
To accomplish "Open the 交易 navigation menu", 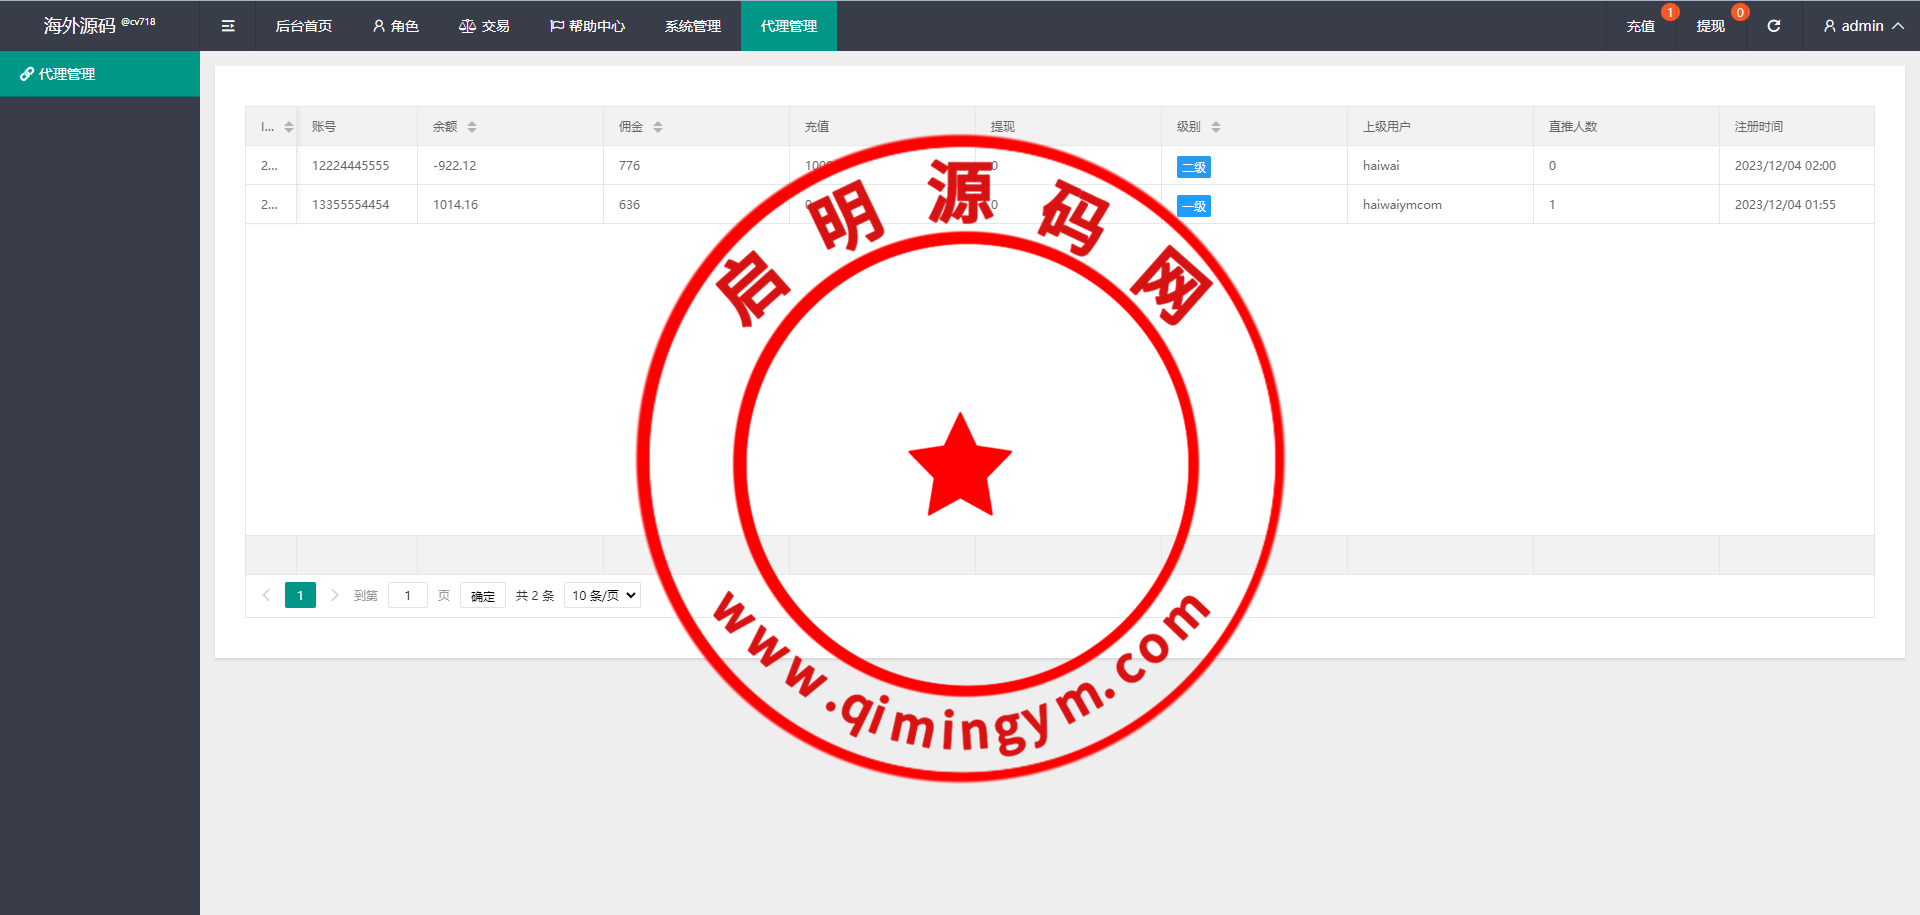I will pyautogui.click(x=484, y=26).
